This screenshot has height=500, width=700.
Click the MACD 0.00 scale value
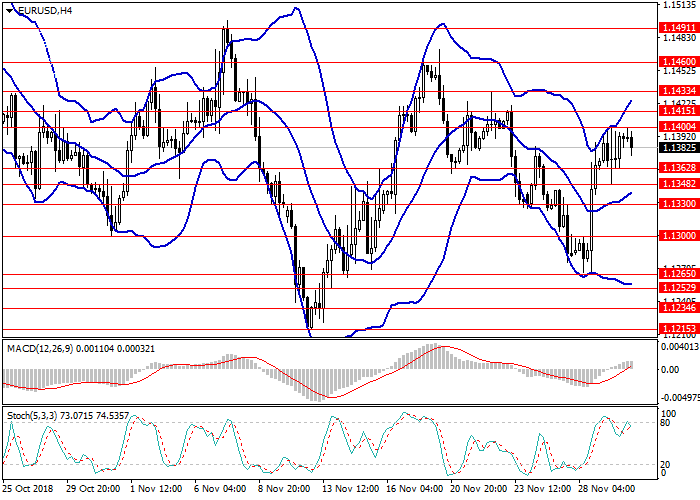tap(673, 369)
